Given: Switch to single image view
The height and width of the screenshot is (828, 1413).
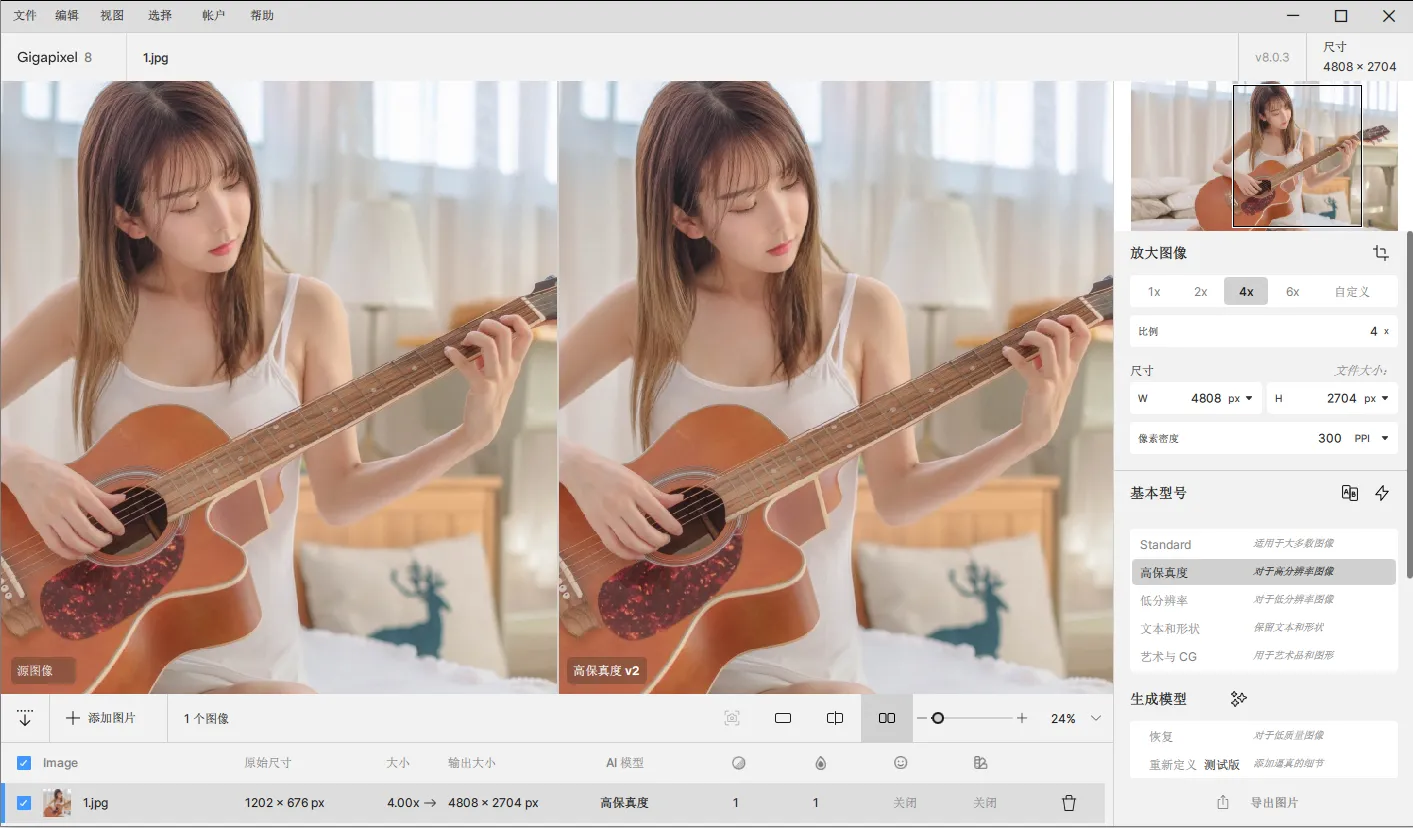Looking at the screenshot, I should click(x=783, y=718).
